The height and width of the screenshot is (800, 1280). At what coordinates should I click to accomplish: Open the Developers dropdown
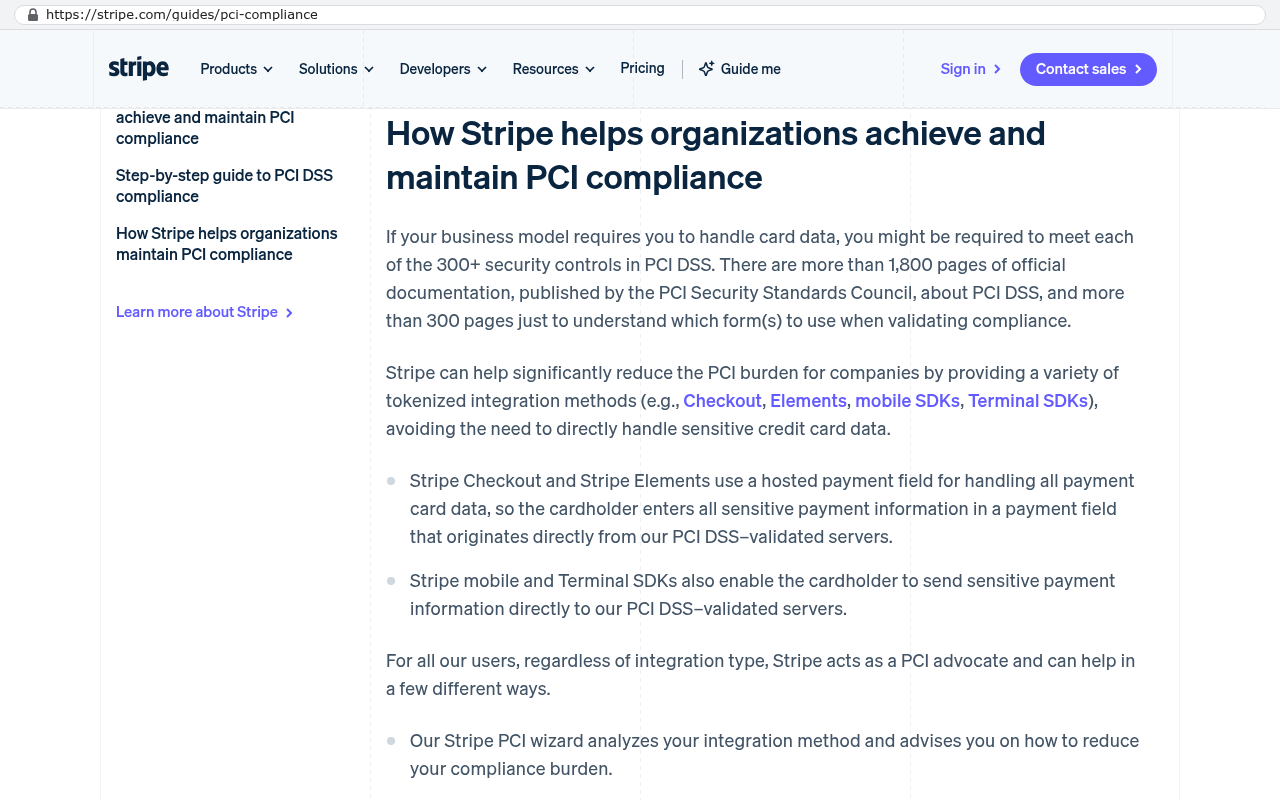443,69
